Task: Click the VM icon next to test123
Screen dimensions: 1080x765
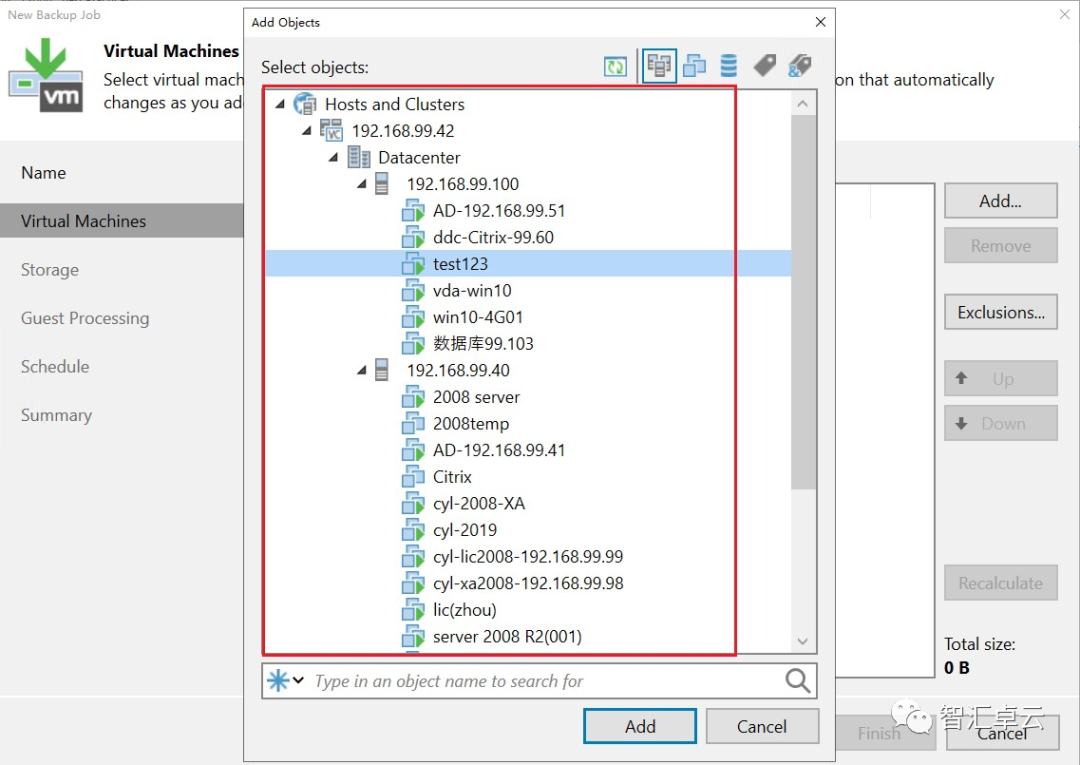Action: pos(414,264)
